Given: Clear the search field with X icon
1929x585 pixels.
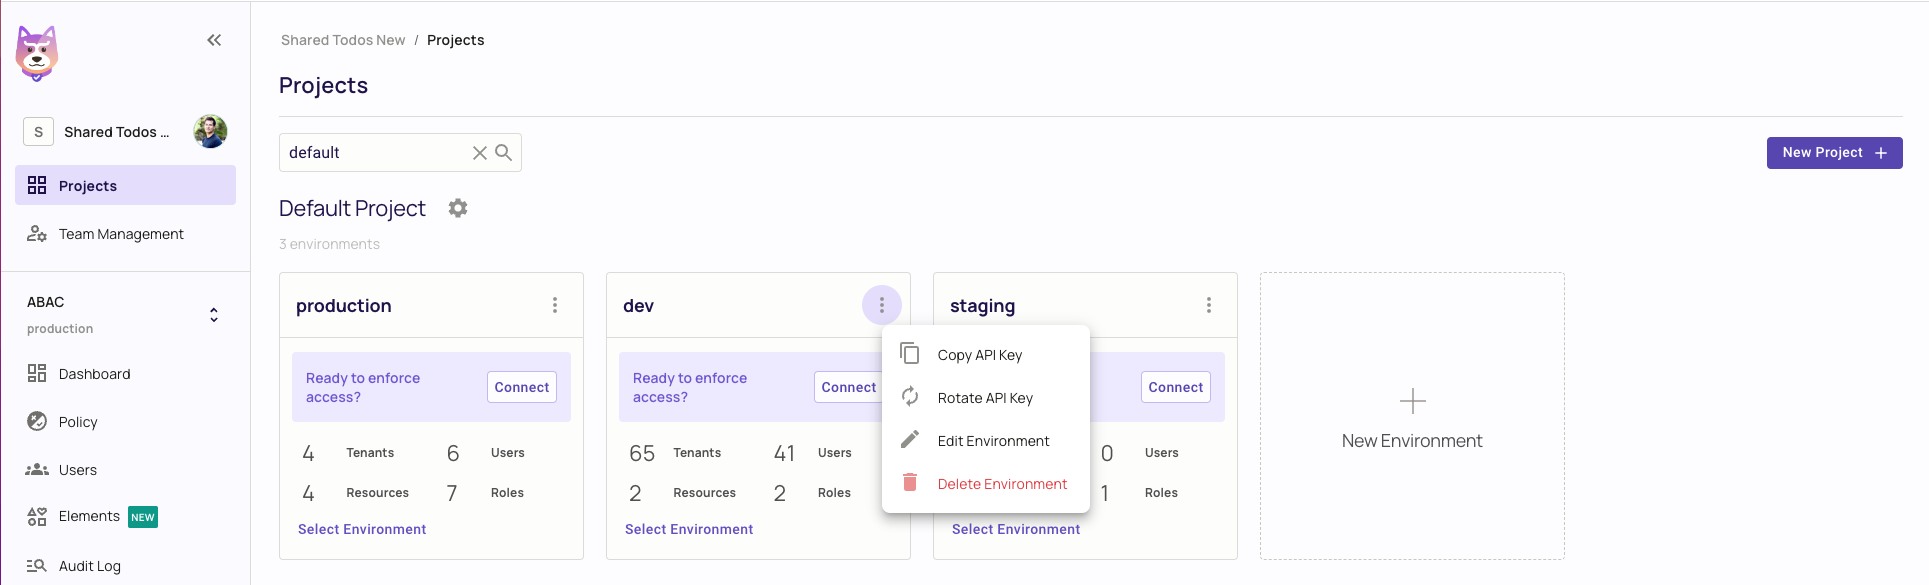Looking at the screenshot, I should coord(480,153).
